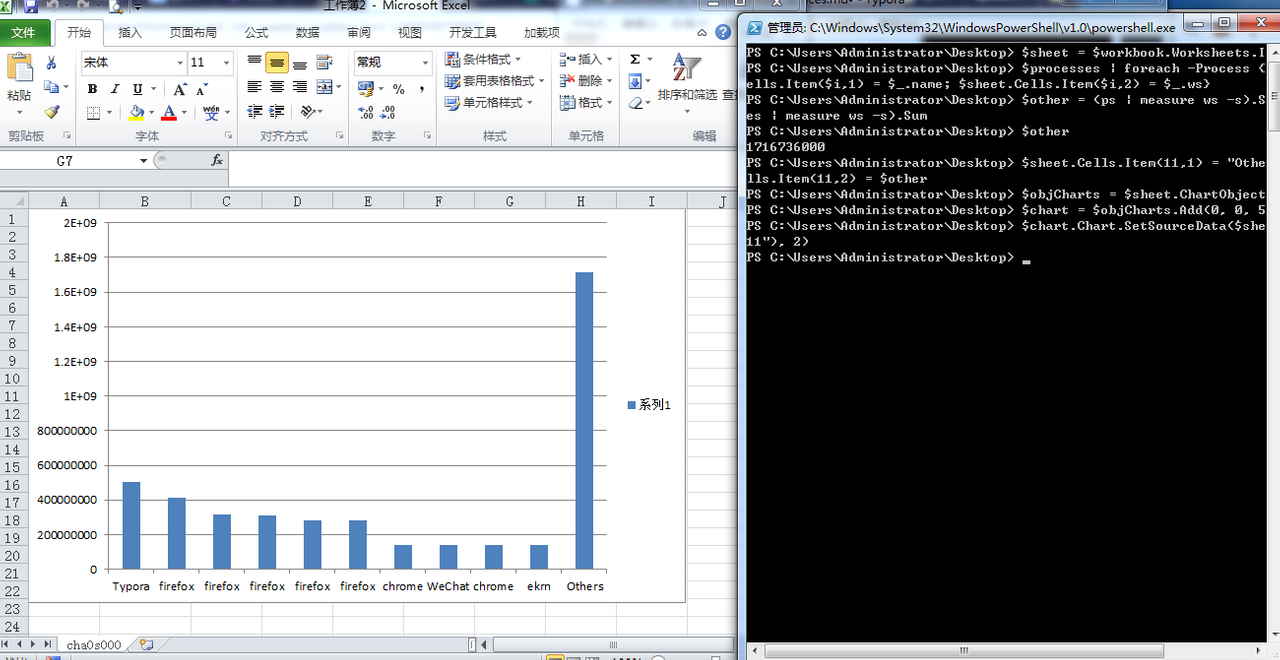Open the number format dropdown showing 常规

click(x=425, y=62)
